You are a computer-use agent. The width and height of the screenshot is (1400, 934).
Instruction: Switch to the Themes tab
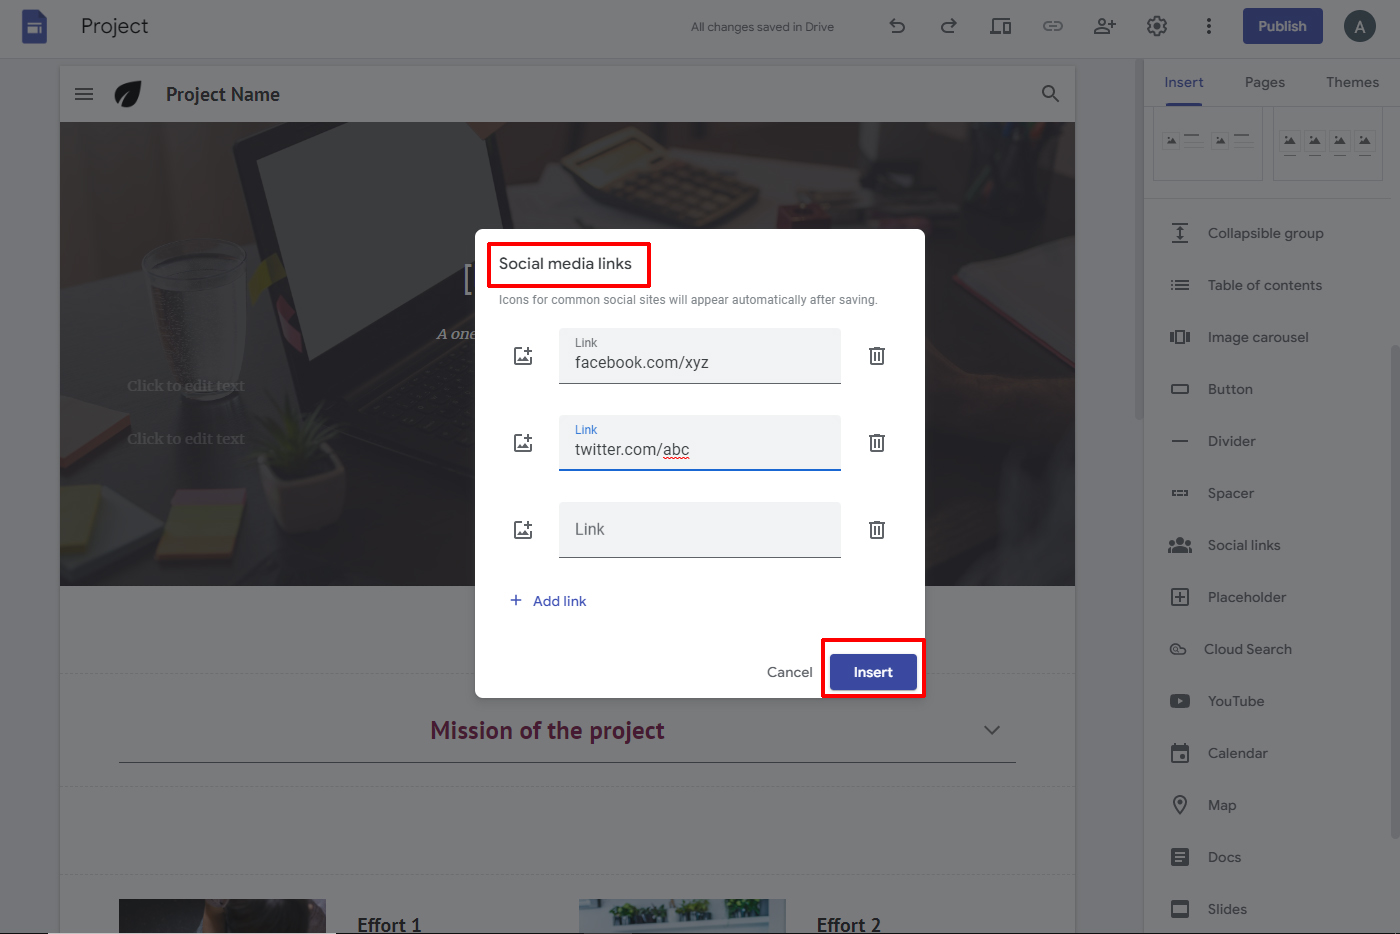pyautogui.click(x=1352, y=82)
